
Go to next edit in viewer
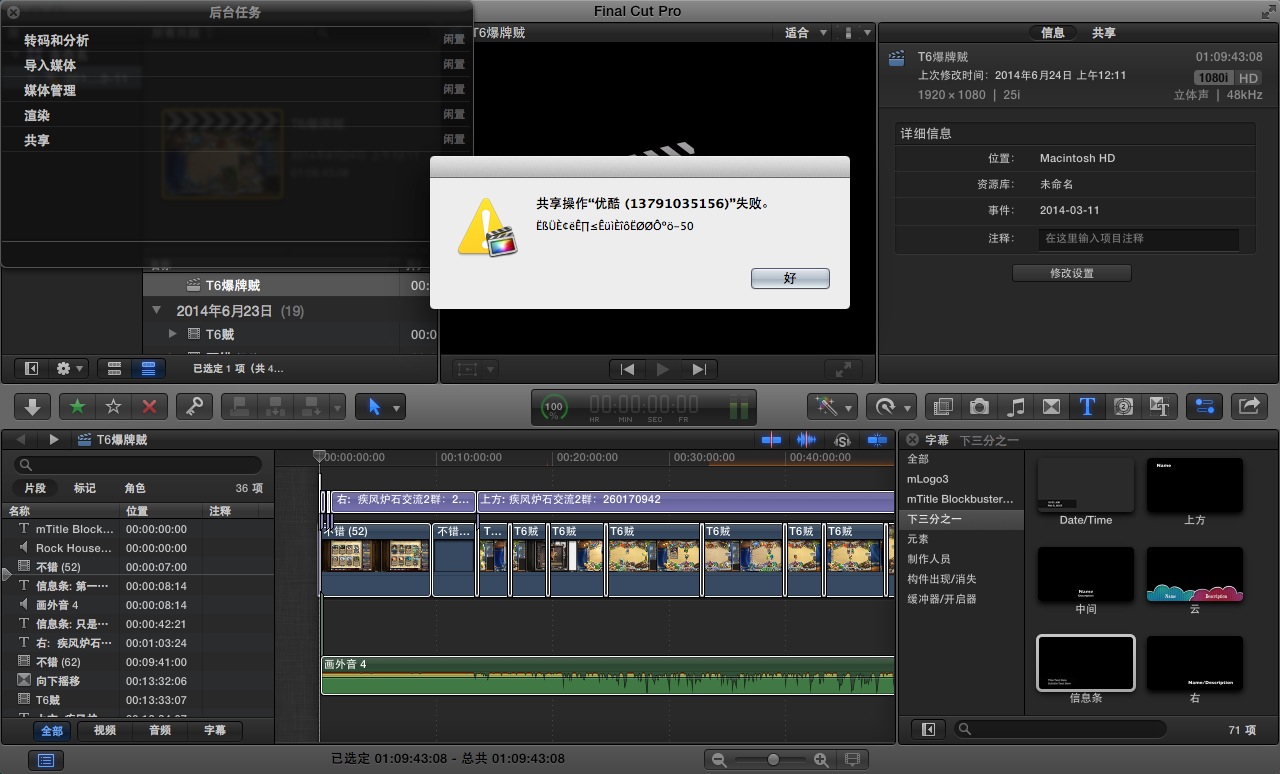(x=699, y=369)
